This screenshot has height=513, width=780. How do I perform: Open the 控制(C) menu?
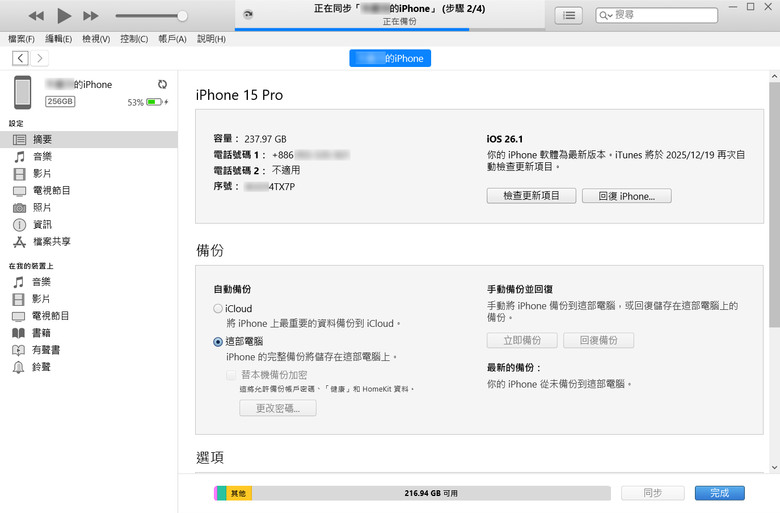point(134,39)
